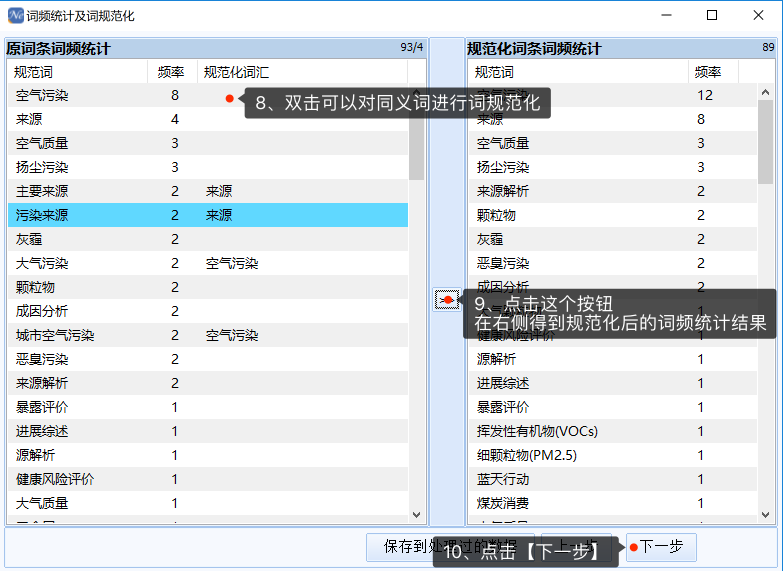Image resolution: width=783 pixels, height=571 pixels.
Task: Select 空气污染 row in left list
Action: (208, 95)
